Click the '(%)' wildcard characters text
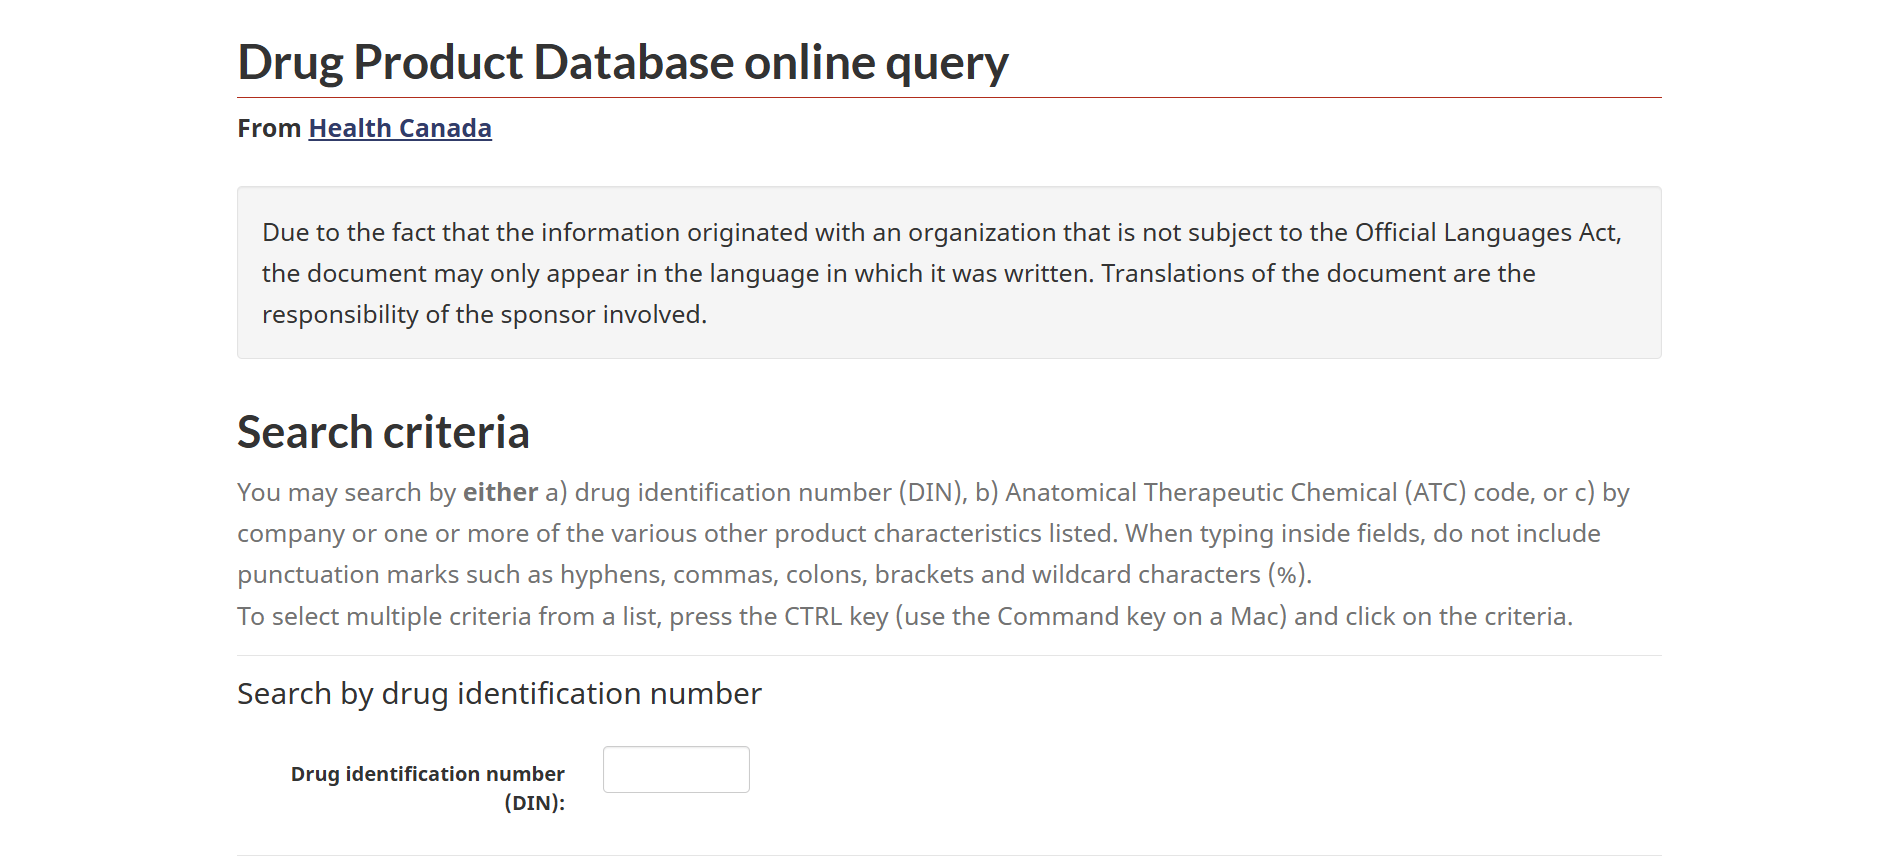The width and height of the screenshot is (1897, 867). pos(1287,574)
